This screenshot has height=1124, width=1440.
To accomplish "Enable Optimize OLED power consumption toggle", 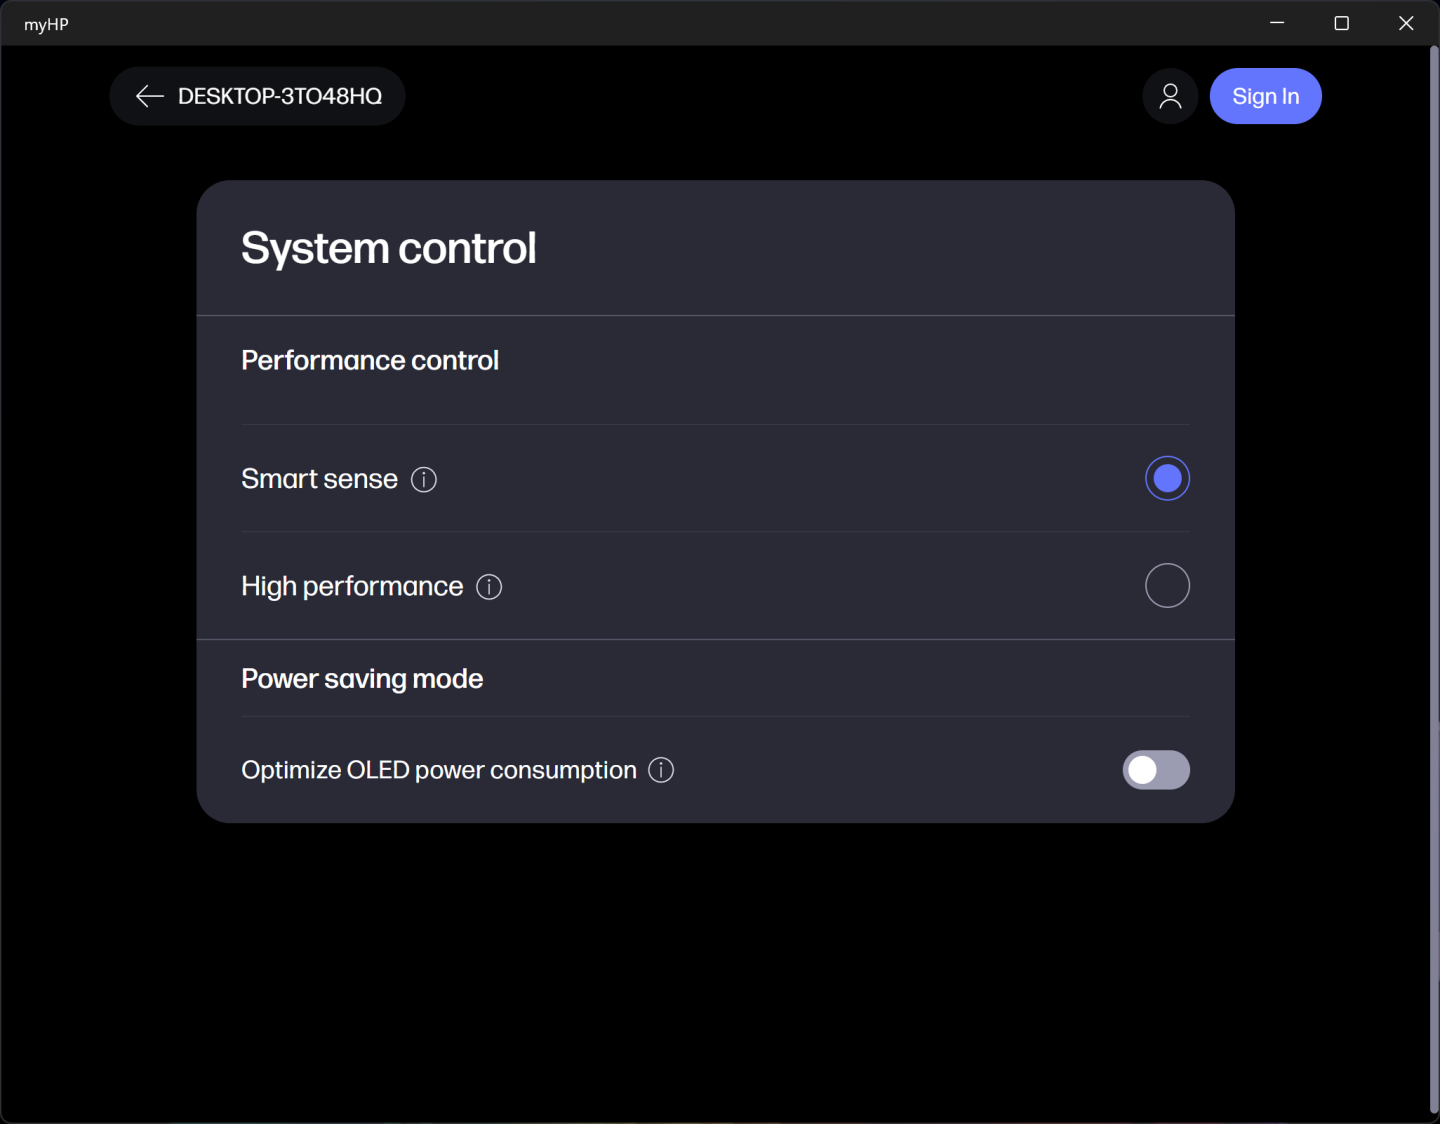I will pos(1156,770).
